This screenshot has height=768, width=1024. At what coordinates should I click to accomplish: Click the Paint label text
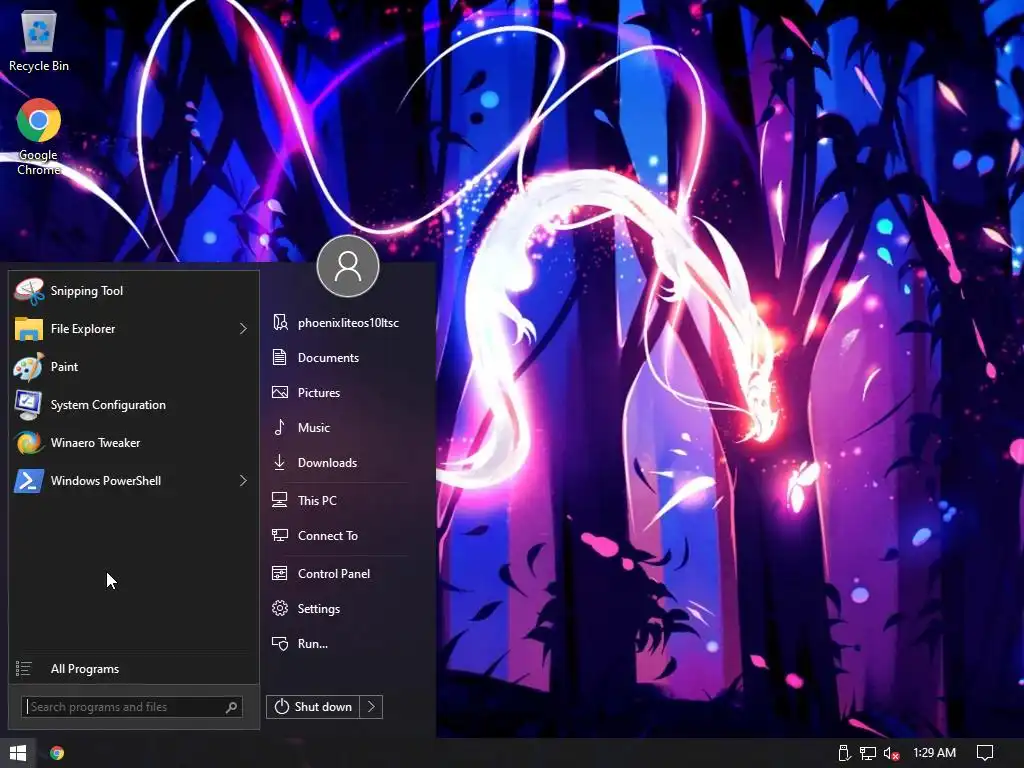point(64,367)
